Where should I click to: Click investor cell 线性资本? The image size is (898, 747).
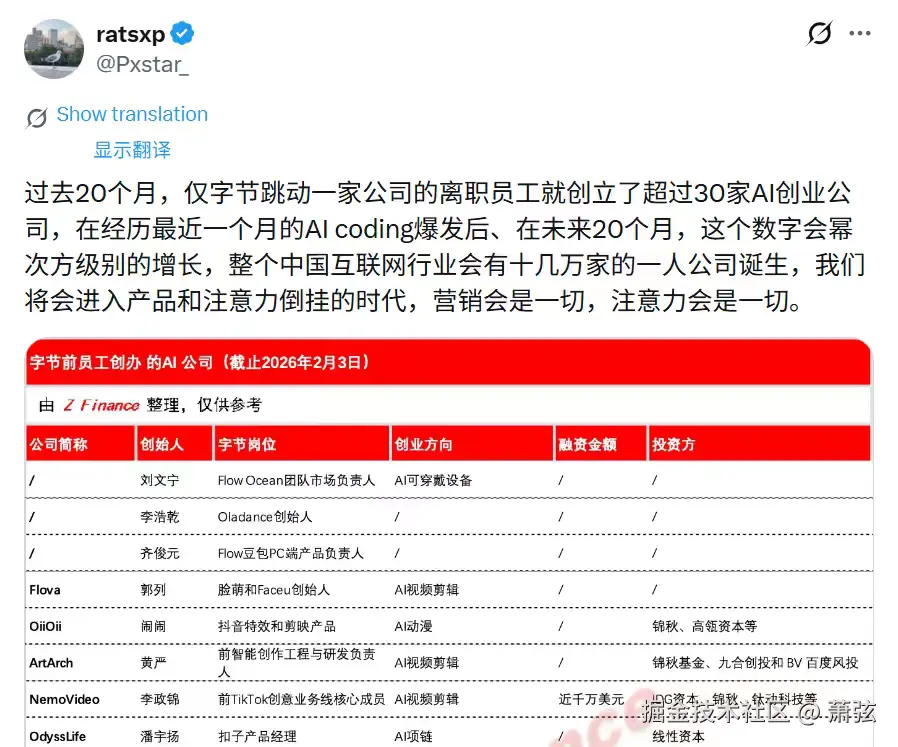click(x=678, y=736)
